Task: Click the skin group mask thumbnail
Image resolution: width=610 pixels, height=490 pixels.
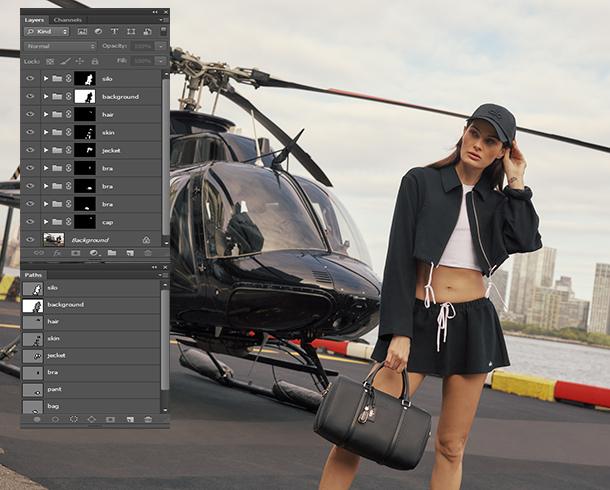Action: pos(85,132)
